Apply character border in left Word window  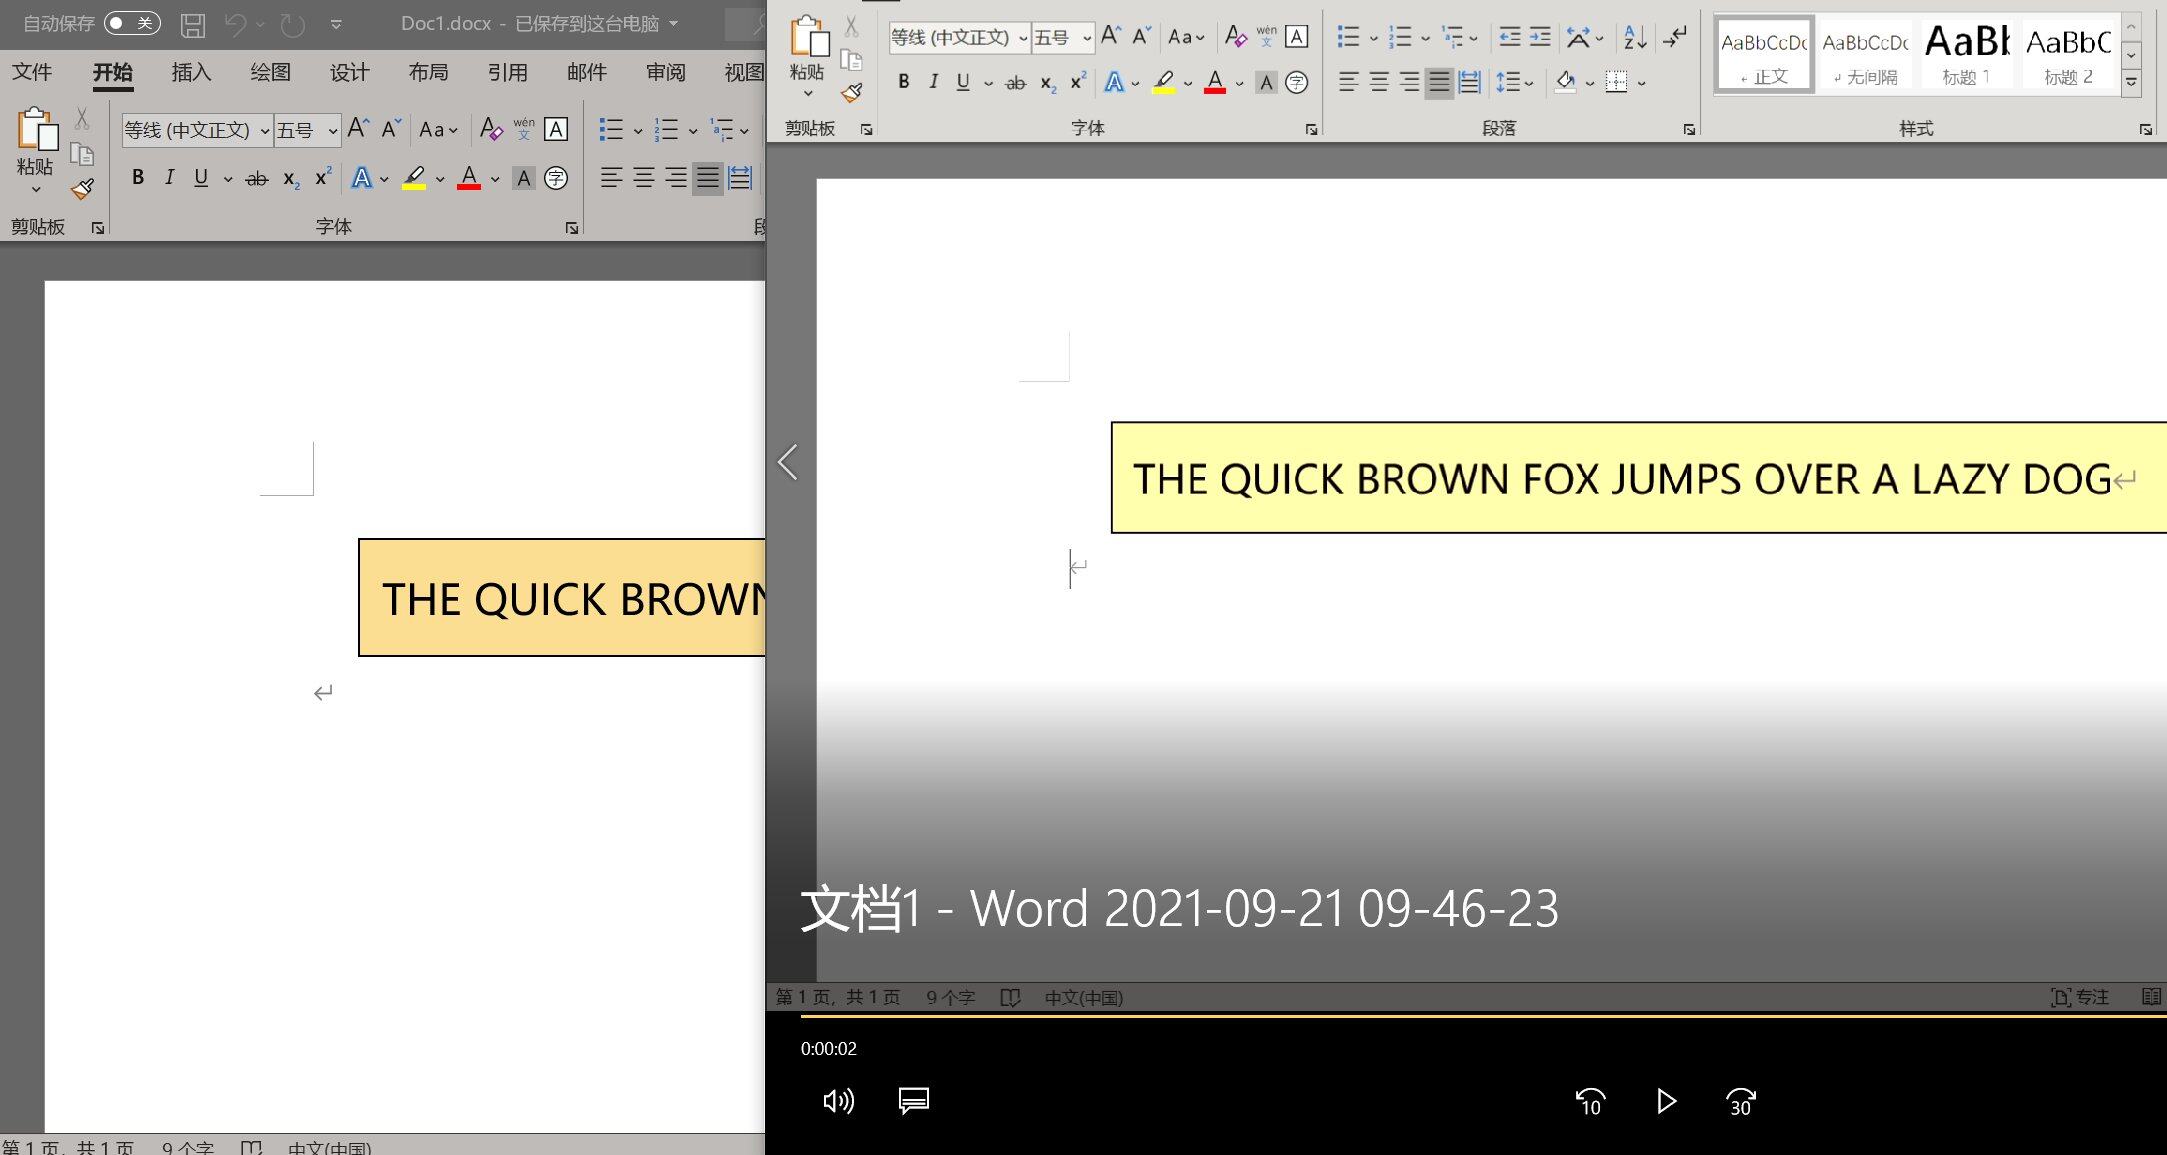tap(556, 129)
